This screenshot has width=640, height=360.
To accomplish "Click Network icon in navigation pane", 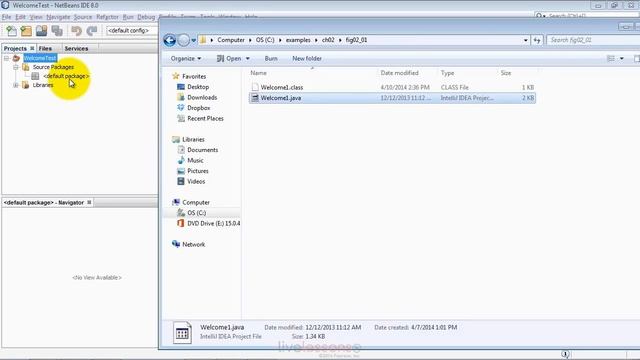I will point(176,244).
